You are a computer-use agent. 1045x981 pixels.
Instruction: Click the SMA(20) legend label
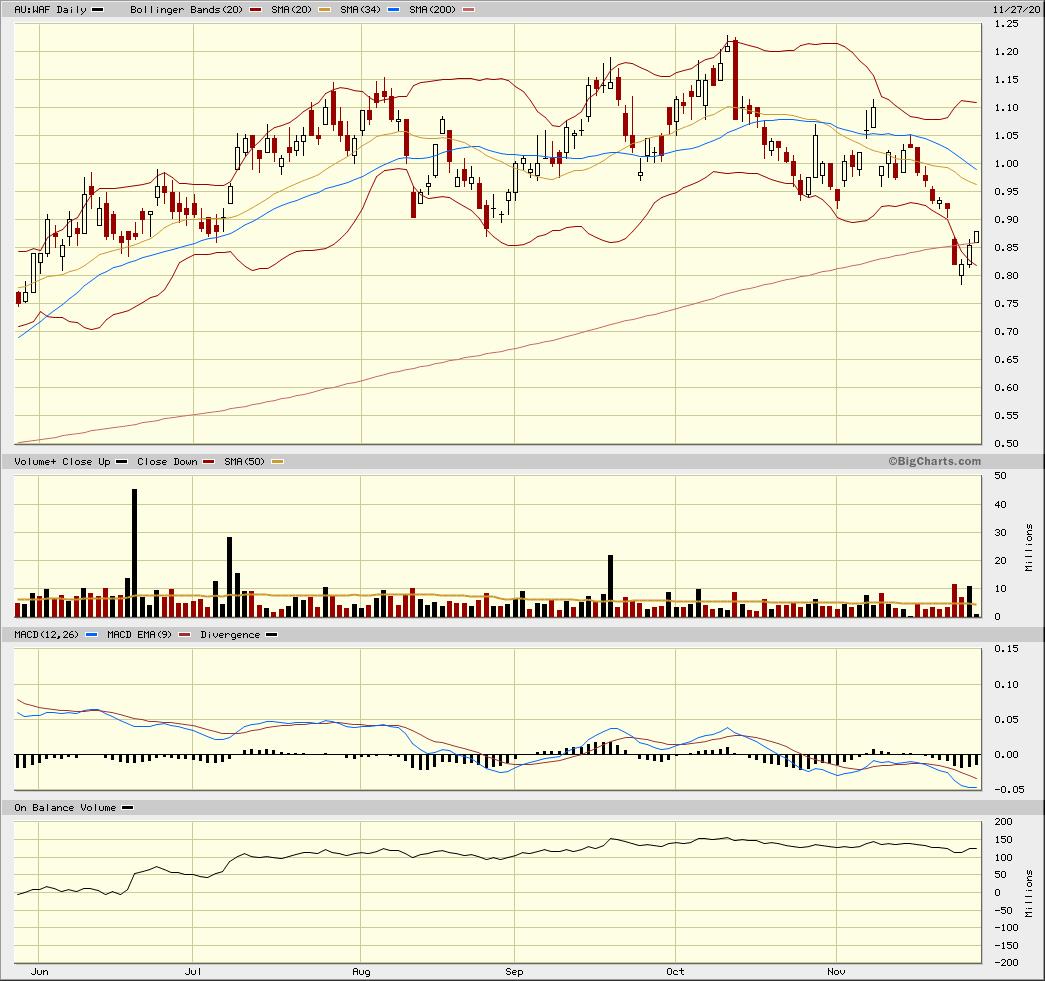pos(291,10)
